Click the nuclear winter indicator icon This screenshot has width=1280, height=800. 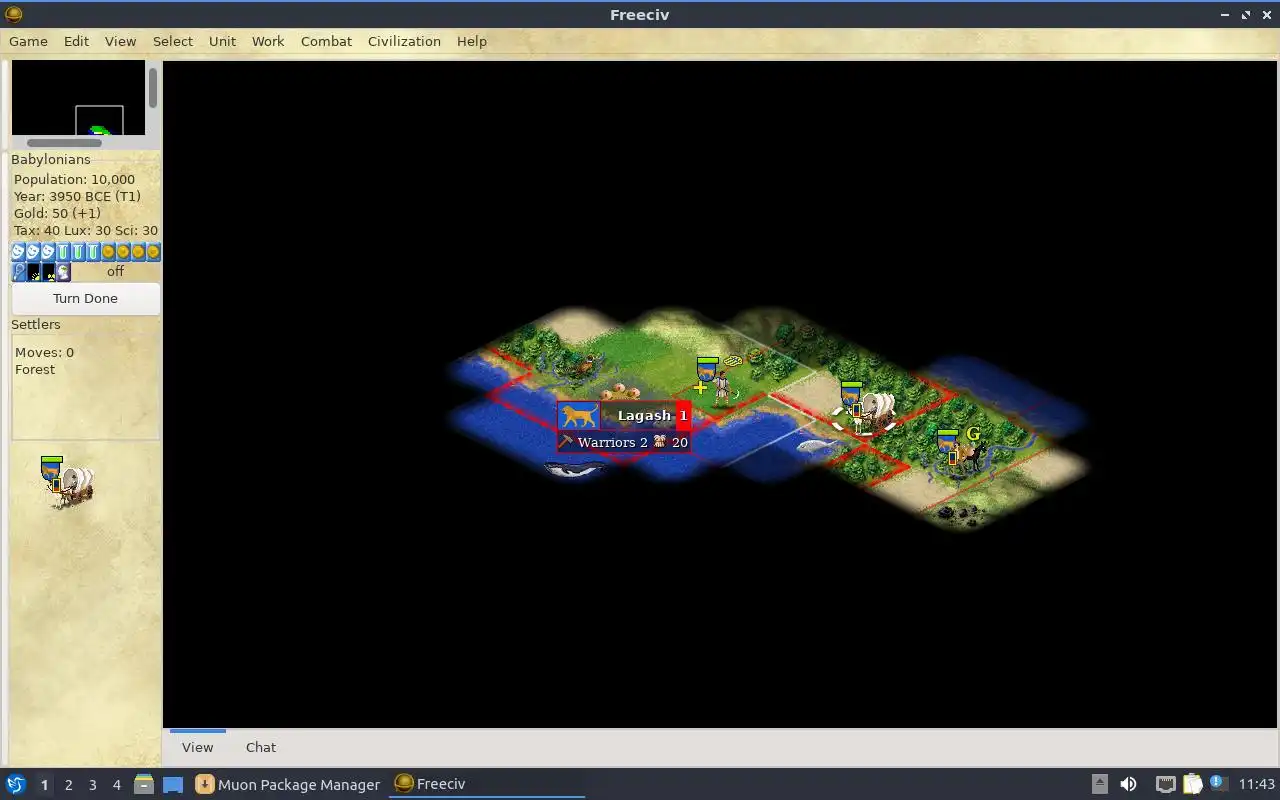[49, 271]
